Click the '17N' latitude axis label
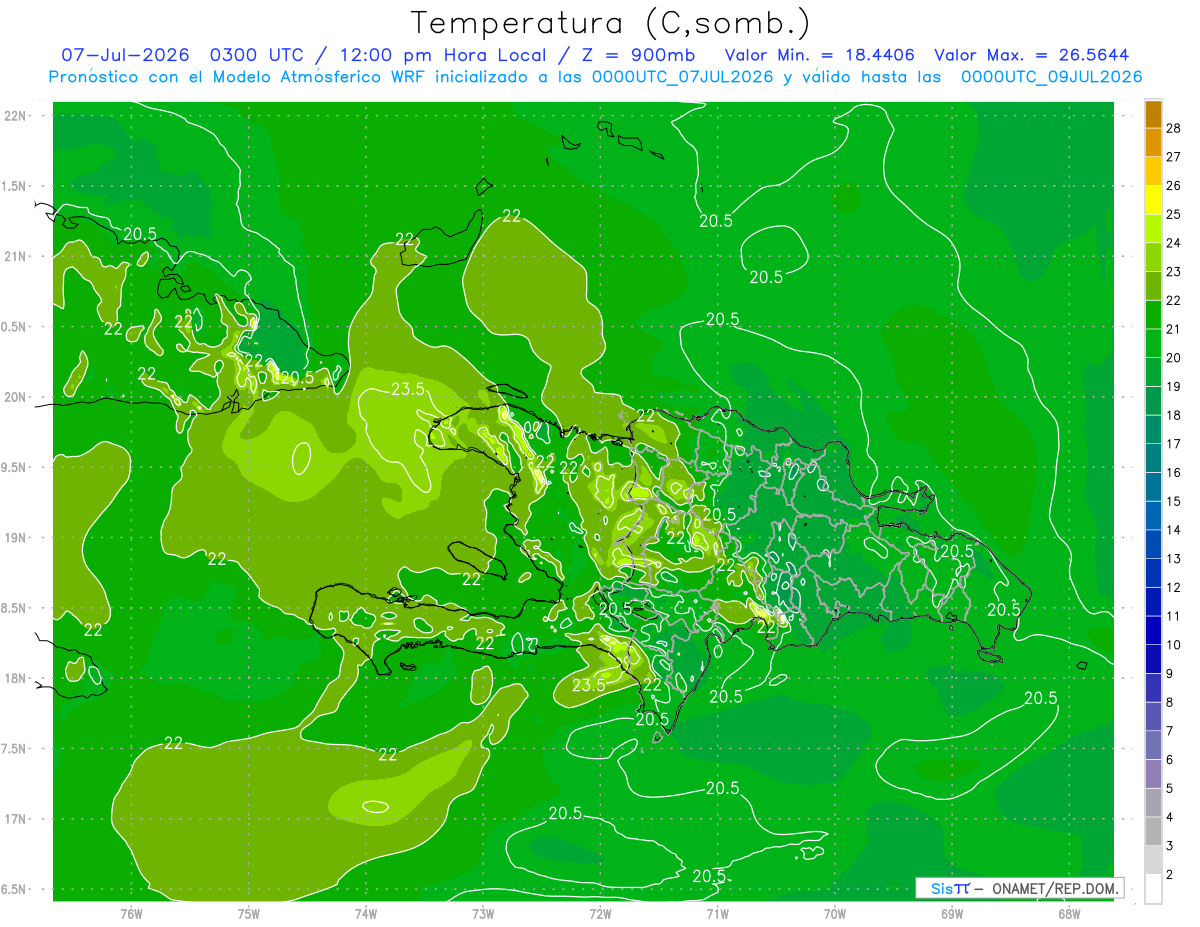1200x927 pixels. click(x=16, y=819)
